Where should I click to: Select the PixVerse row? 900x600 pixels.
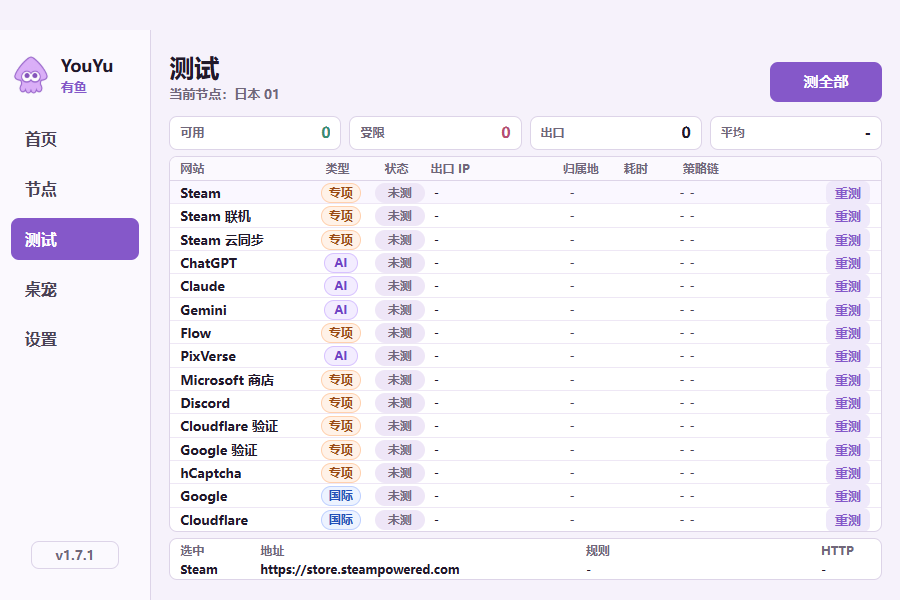click(x=525, y=357)
